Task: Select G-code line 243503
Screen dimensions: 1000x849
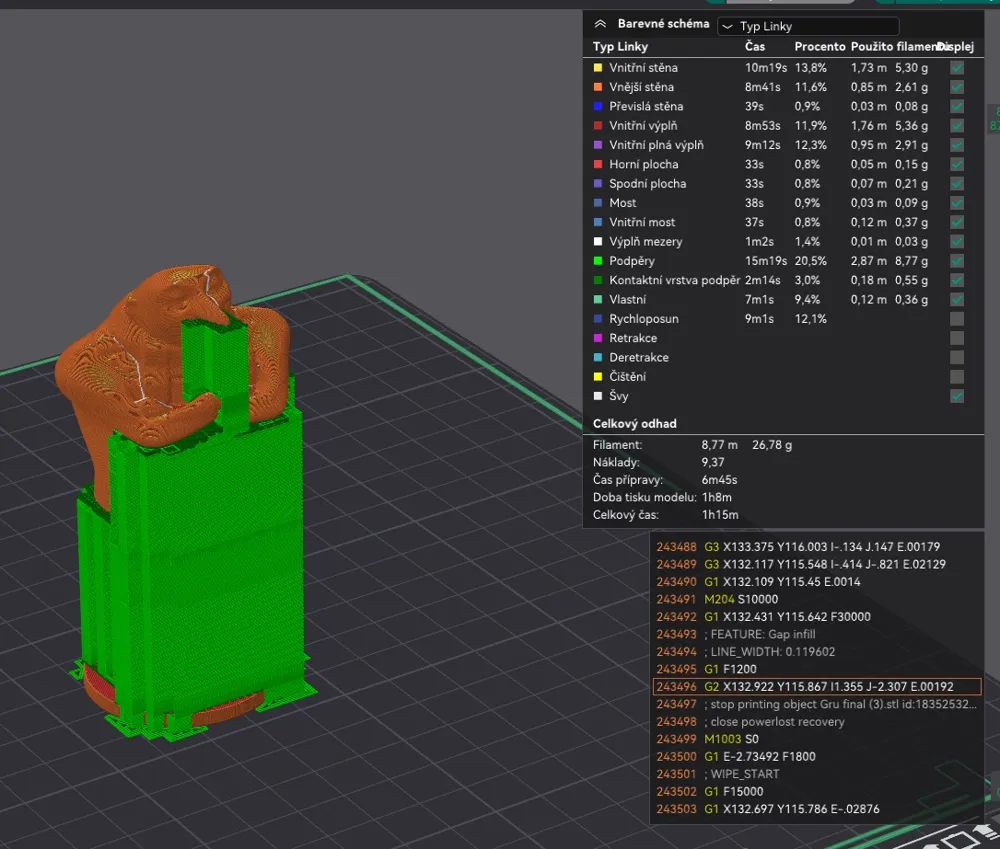Action: [x=816, y=809]
